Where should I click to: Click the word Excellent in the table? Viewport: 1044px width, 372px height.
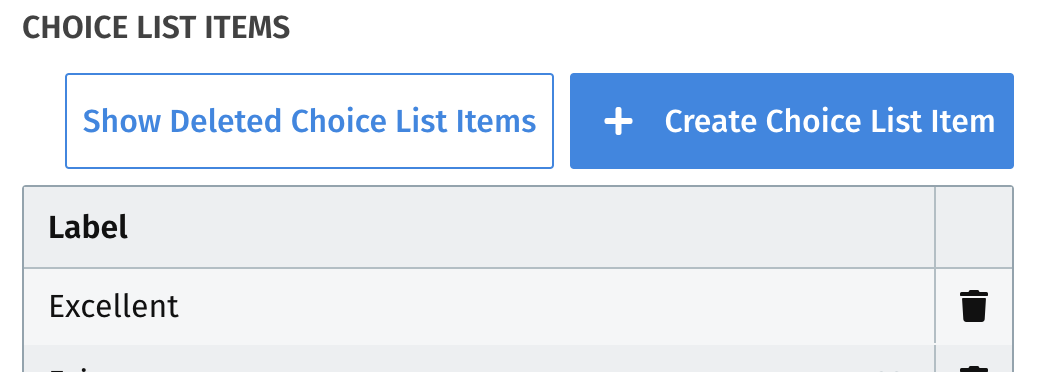[x=114, y=306]
